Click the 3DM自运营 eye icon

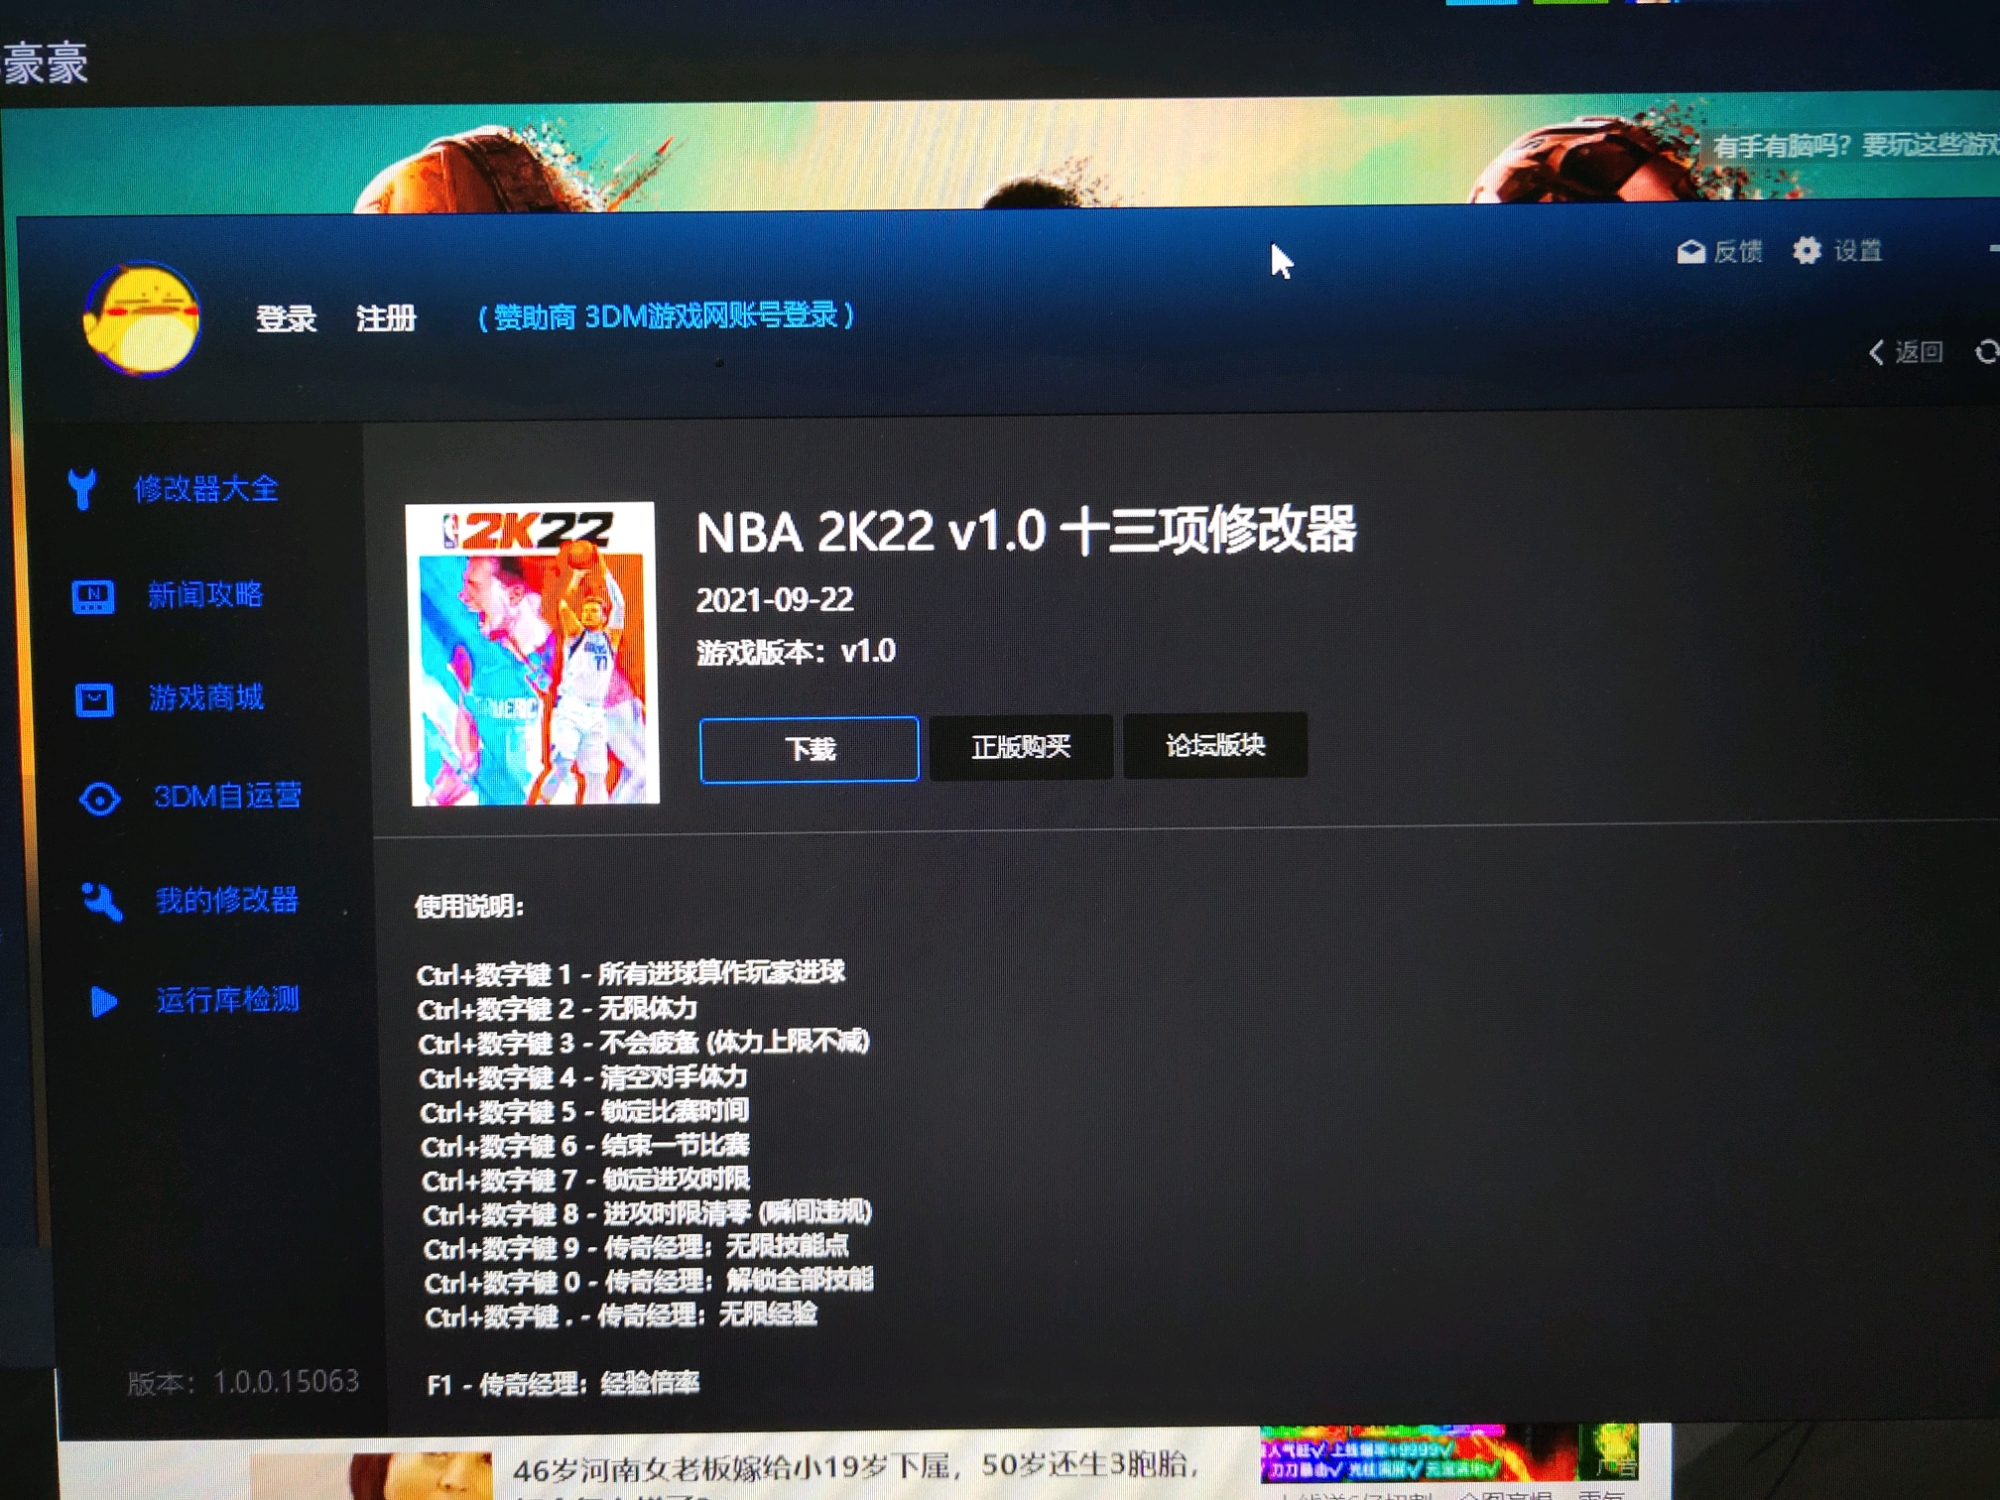pyautogui.click(x=99, y=799)
